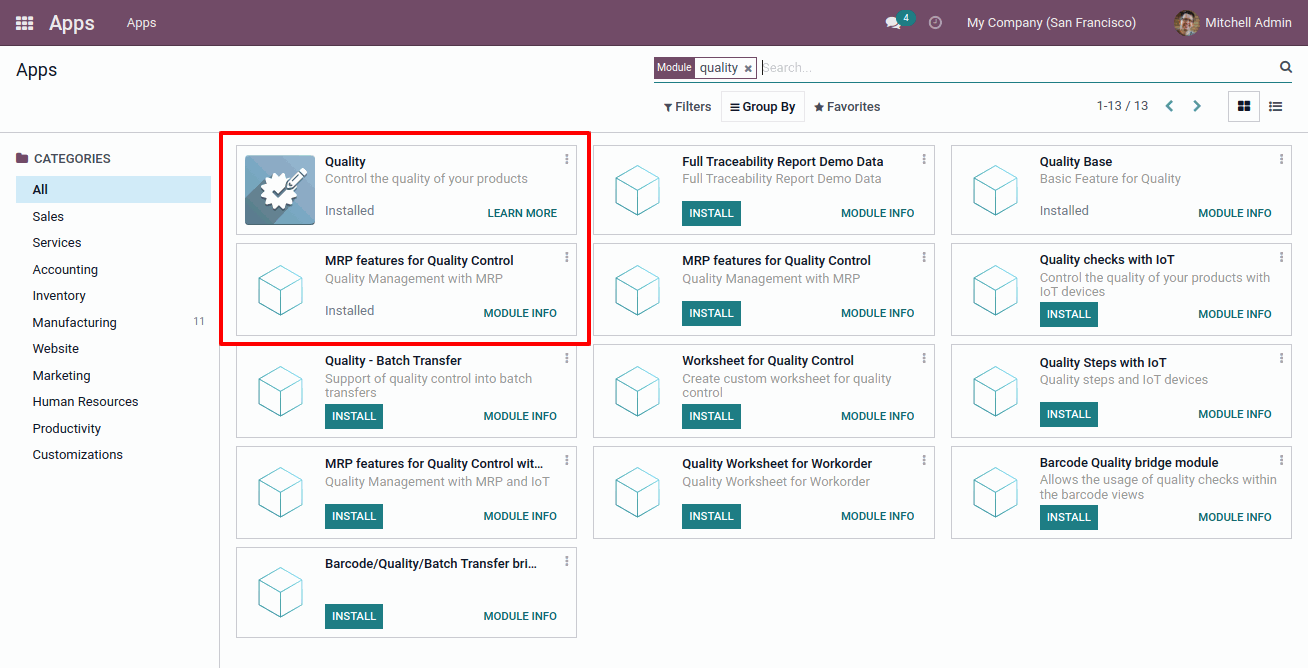Select the Website category

pyautogui.click(x=113, y=348)
